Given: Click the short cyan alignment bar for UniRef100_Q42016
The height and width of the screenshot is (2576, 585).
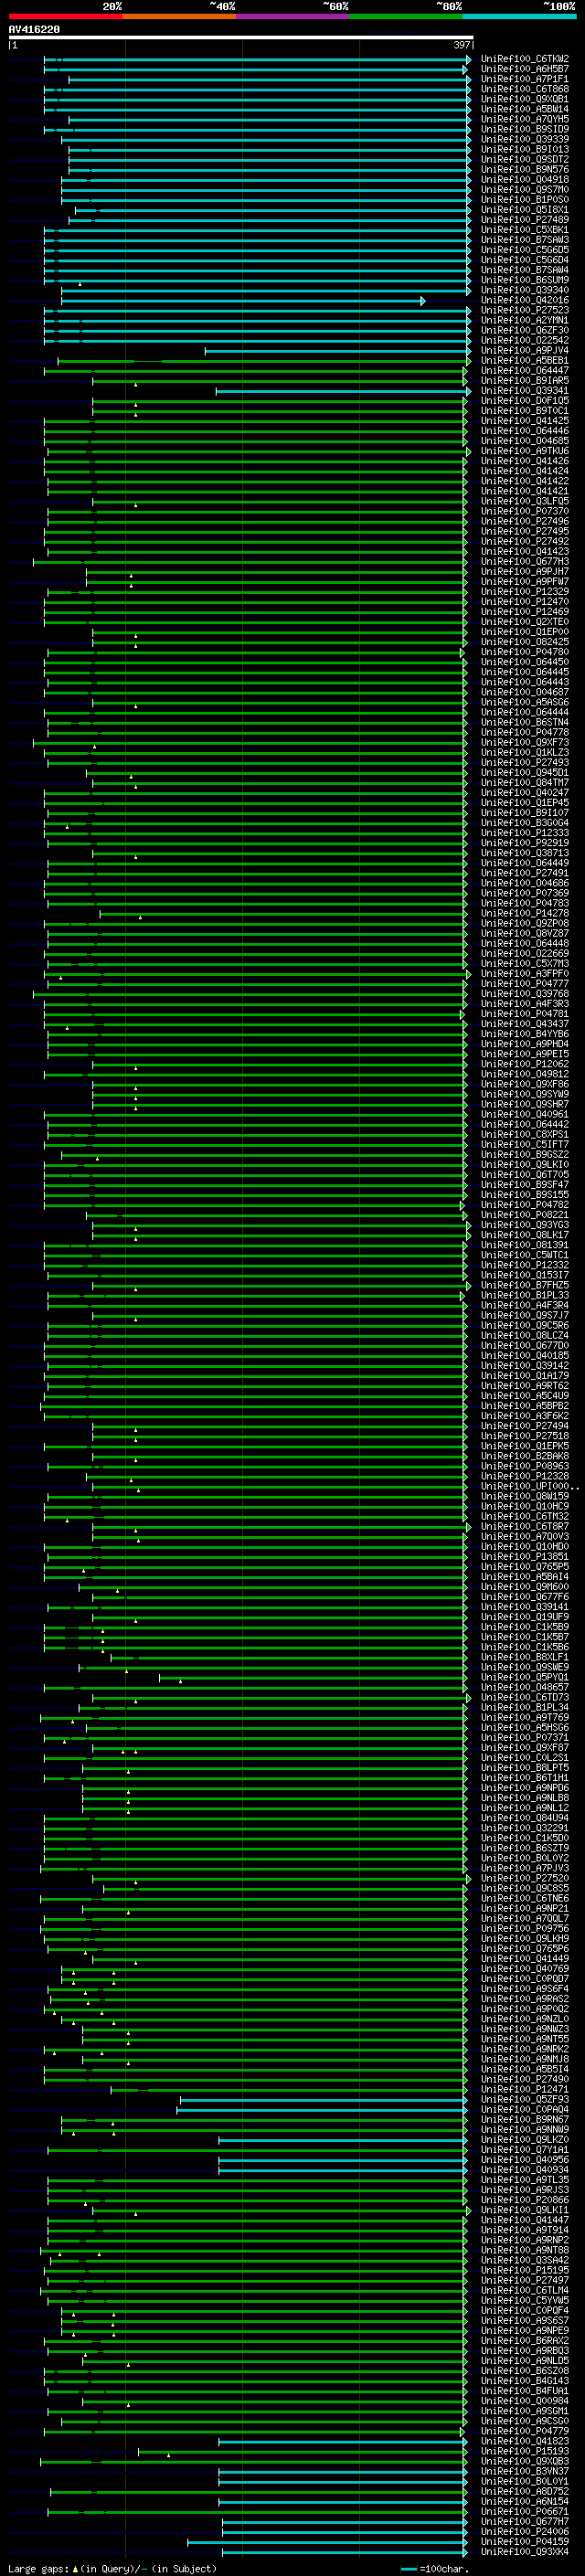Looking at the screenshot, I should pyautogui.click(x=243, y=300).
